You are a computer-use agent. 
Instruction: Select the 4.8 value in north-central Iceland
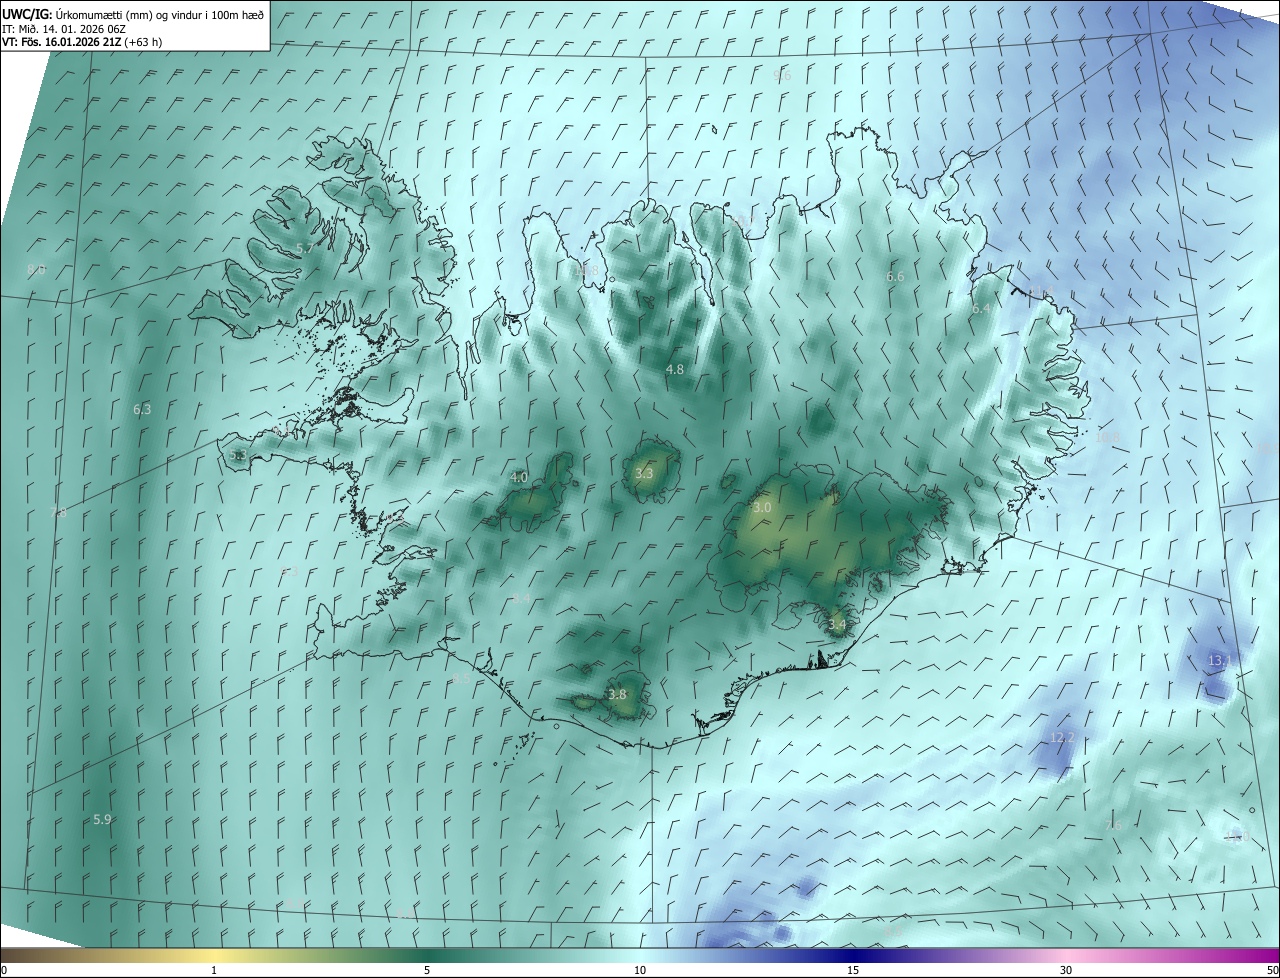pyautogui.click(x=675, y=369)
